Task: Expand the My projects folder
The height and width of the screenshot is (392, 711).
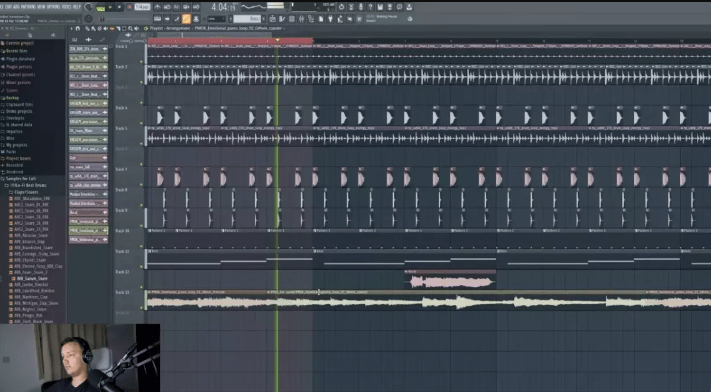Action: tap(15, 145)
